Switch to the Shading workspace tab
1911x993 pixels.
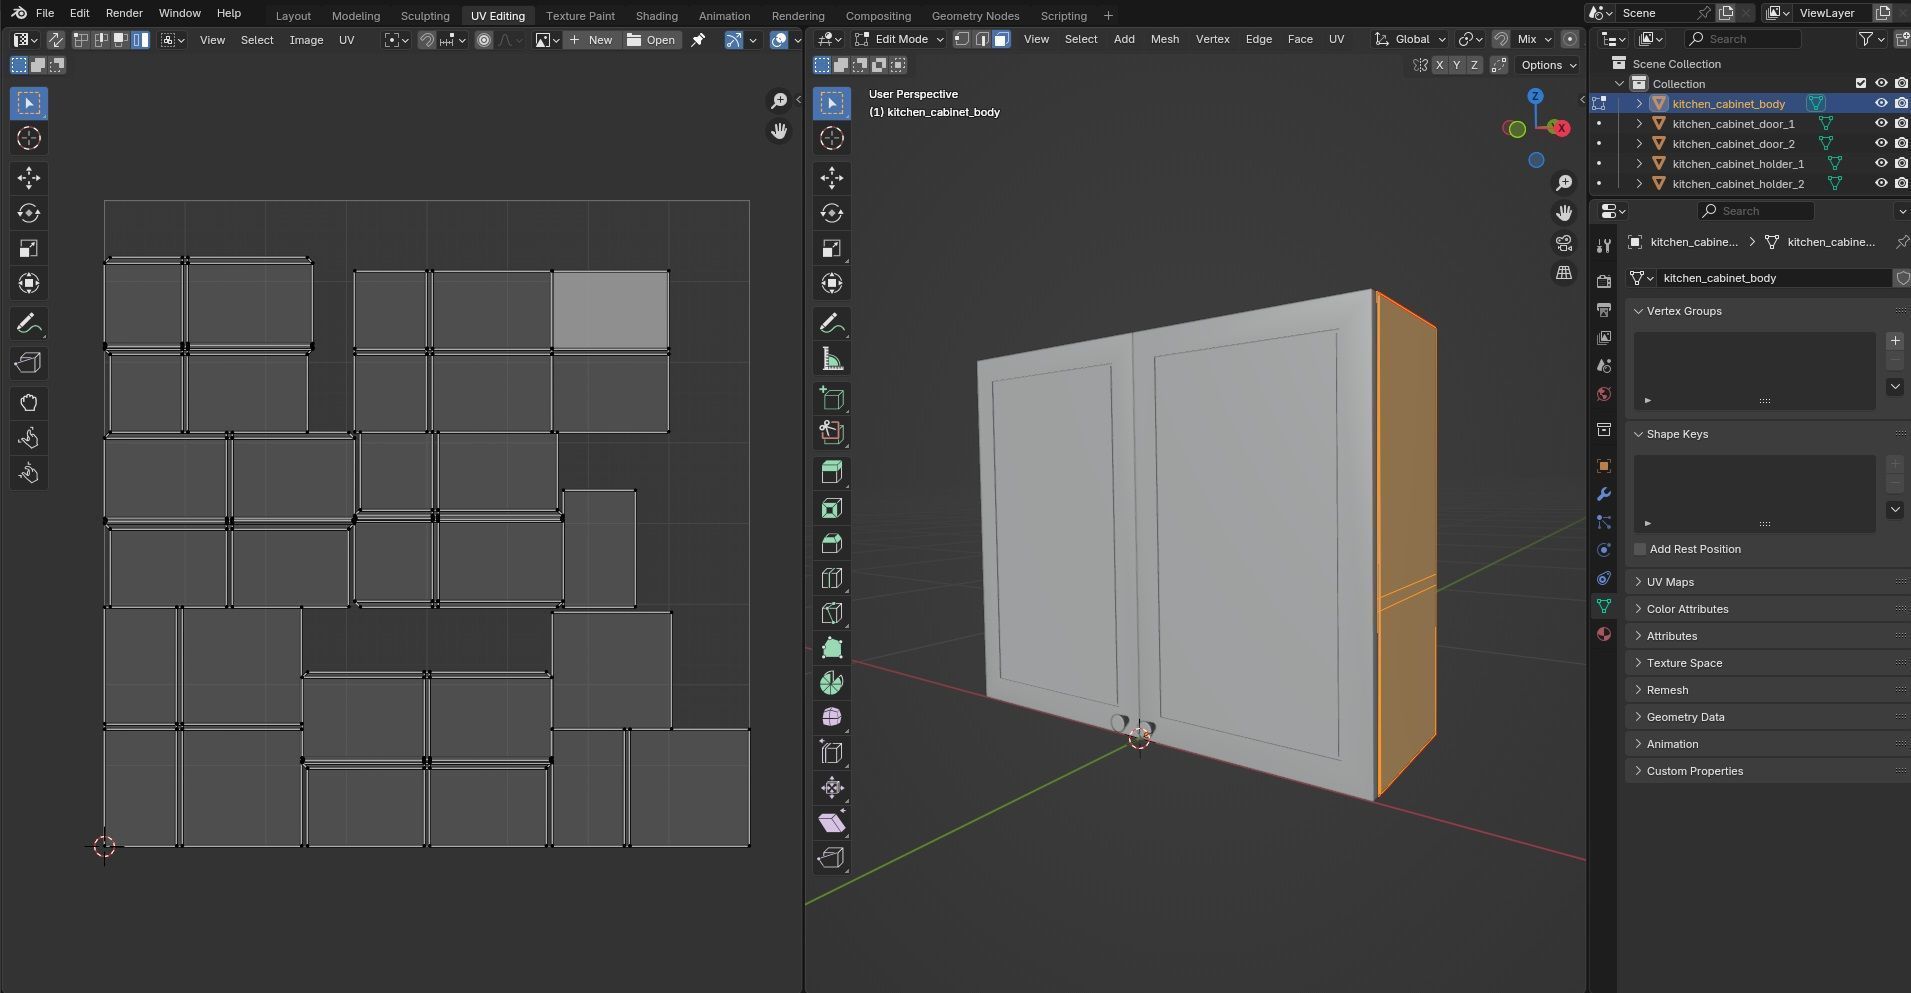[656, 16]
